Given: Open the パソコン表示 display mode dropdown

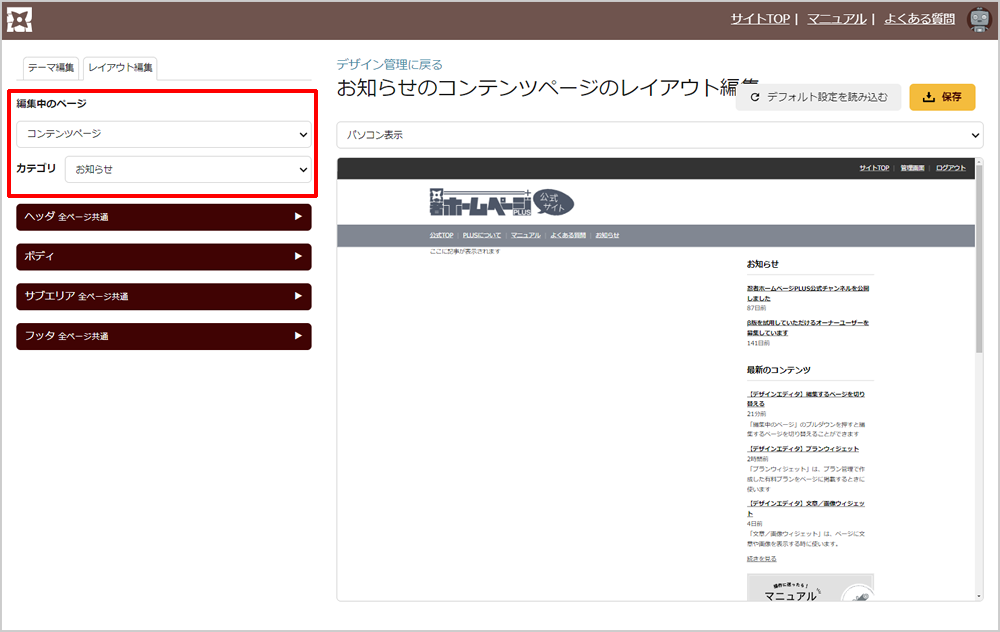Looking at the screenshot, I should tap(659, 134).
